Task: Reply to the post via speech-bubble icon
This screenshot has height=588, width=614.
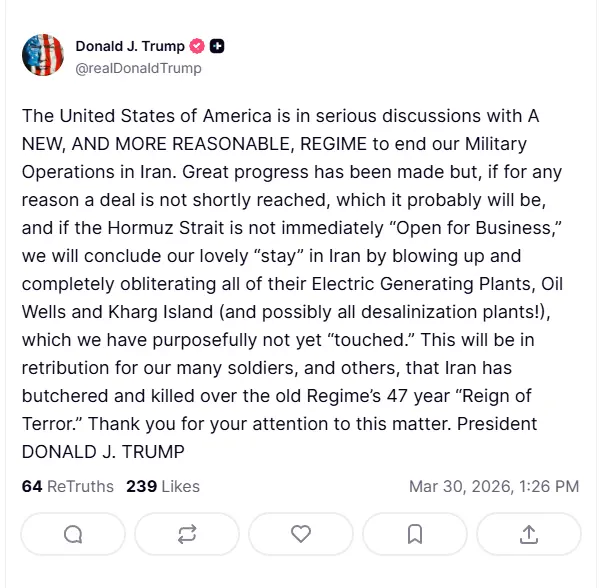Action: (73, 534)
